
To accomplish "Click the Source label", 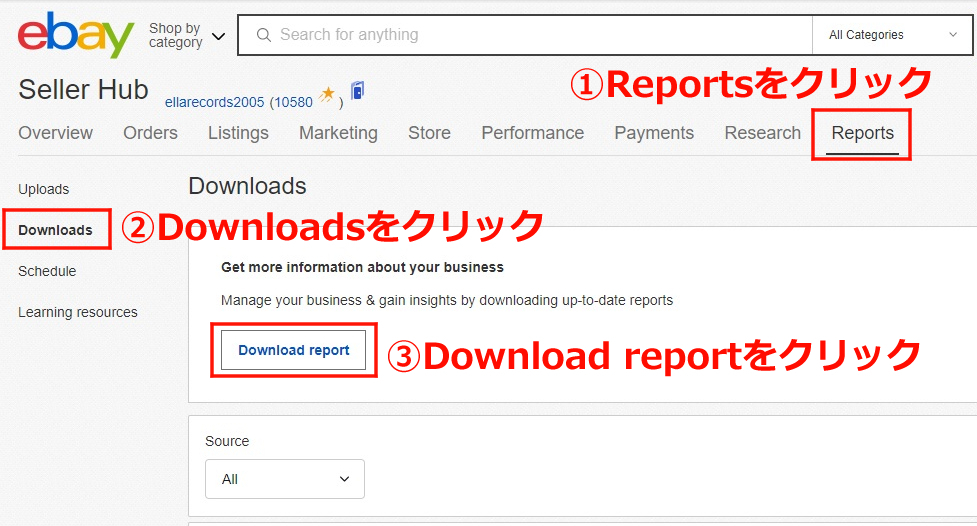I will [x=227, y=441].
